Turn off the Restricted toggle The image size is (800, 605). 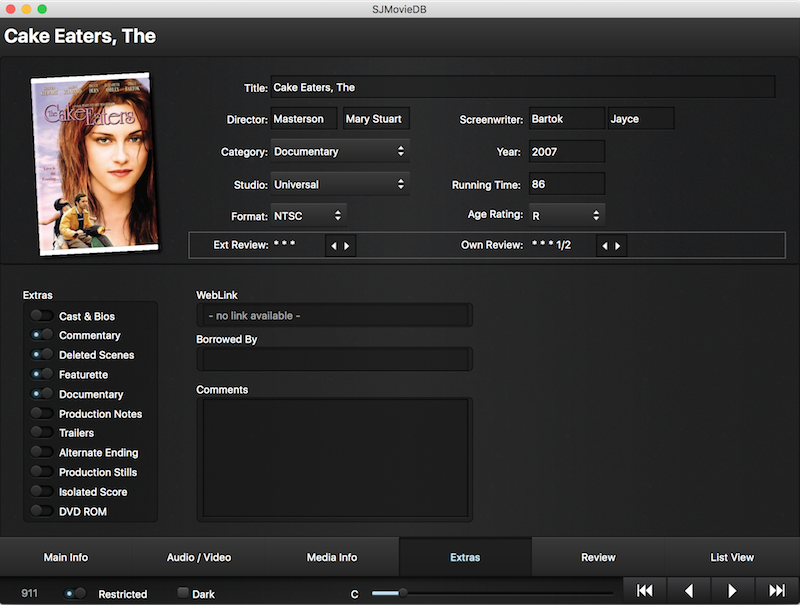pos(75,593)
